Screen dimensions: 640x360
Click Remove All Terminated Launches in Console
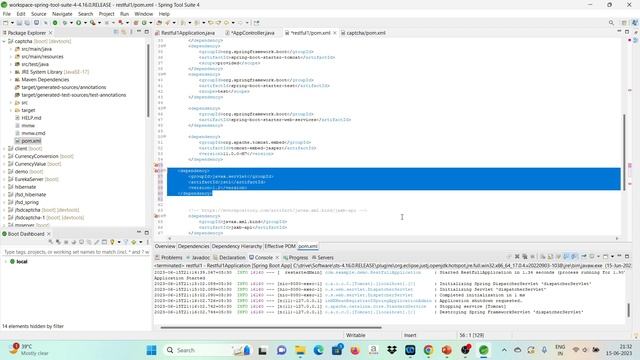(x=525, y=256)
